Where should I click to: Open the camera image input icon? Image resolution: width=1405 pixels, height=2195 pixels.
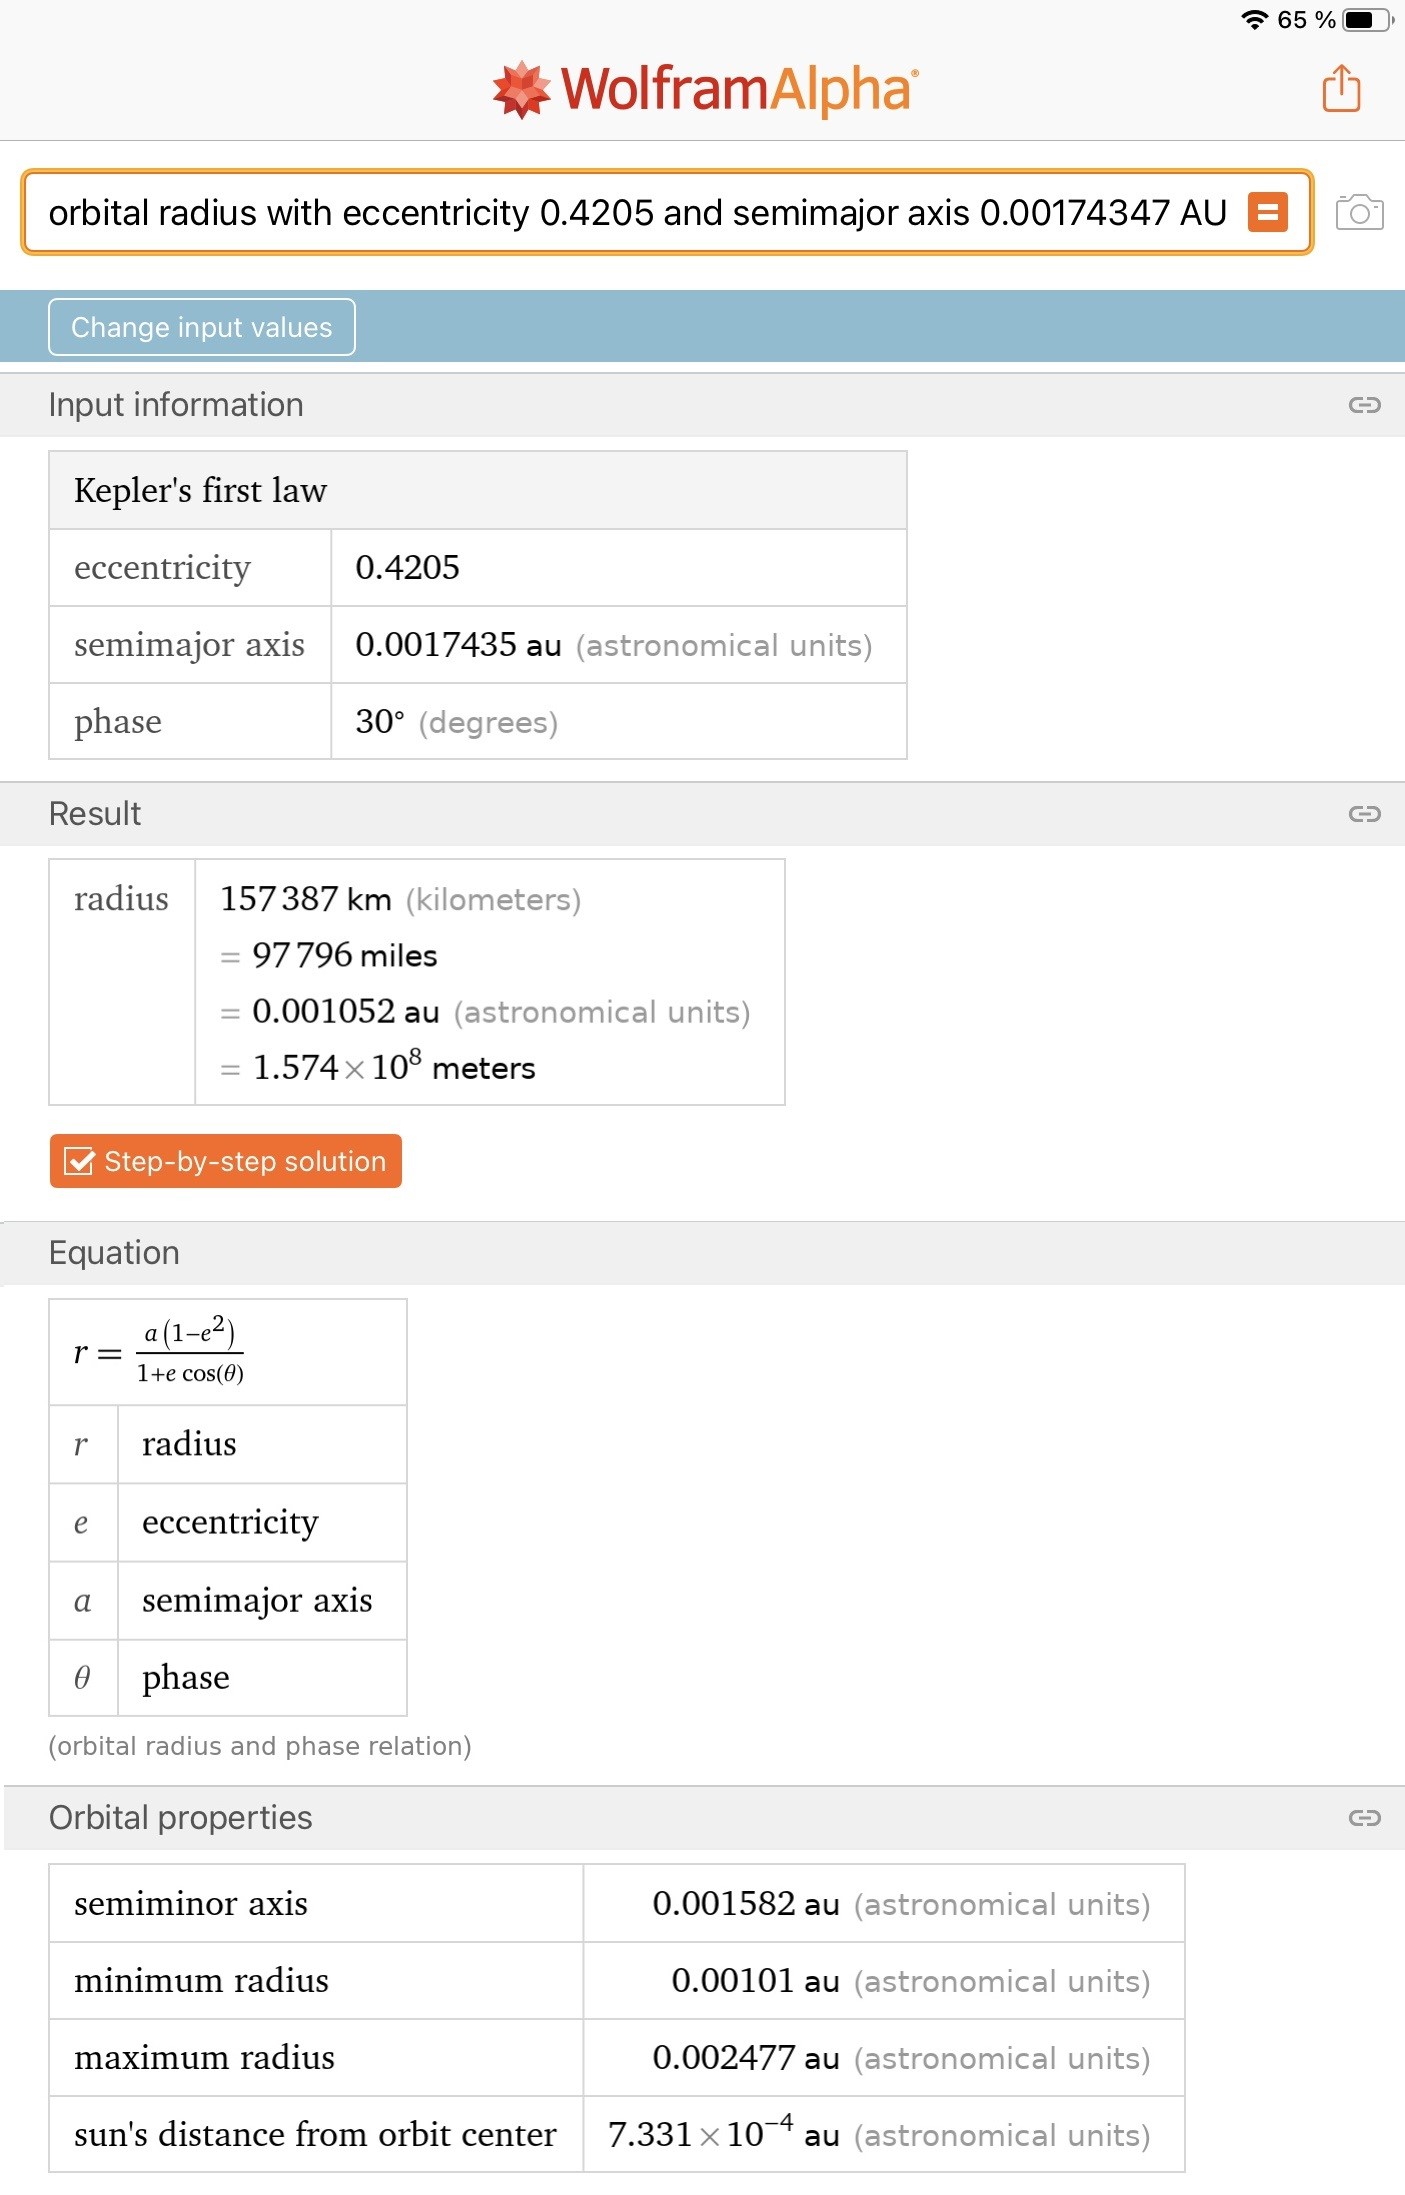[x=1360, y=212]
